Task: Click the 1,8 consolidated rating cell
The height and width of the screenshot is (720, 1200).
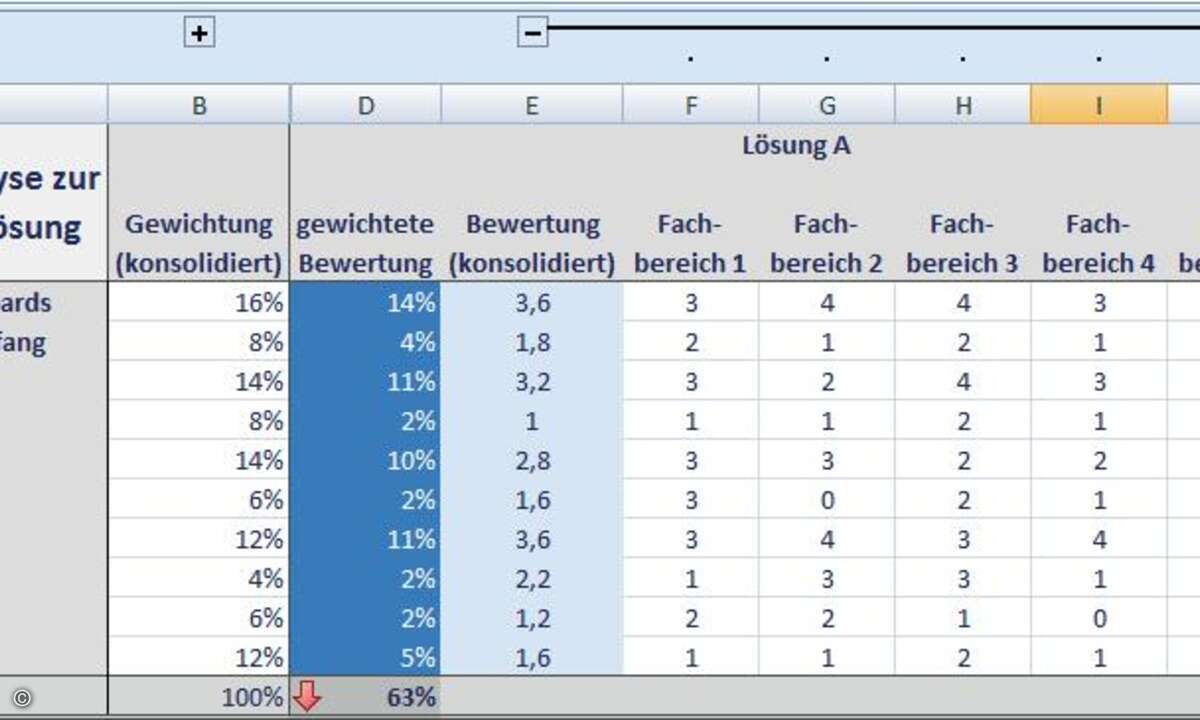Action: [531, 342]
